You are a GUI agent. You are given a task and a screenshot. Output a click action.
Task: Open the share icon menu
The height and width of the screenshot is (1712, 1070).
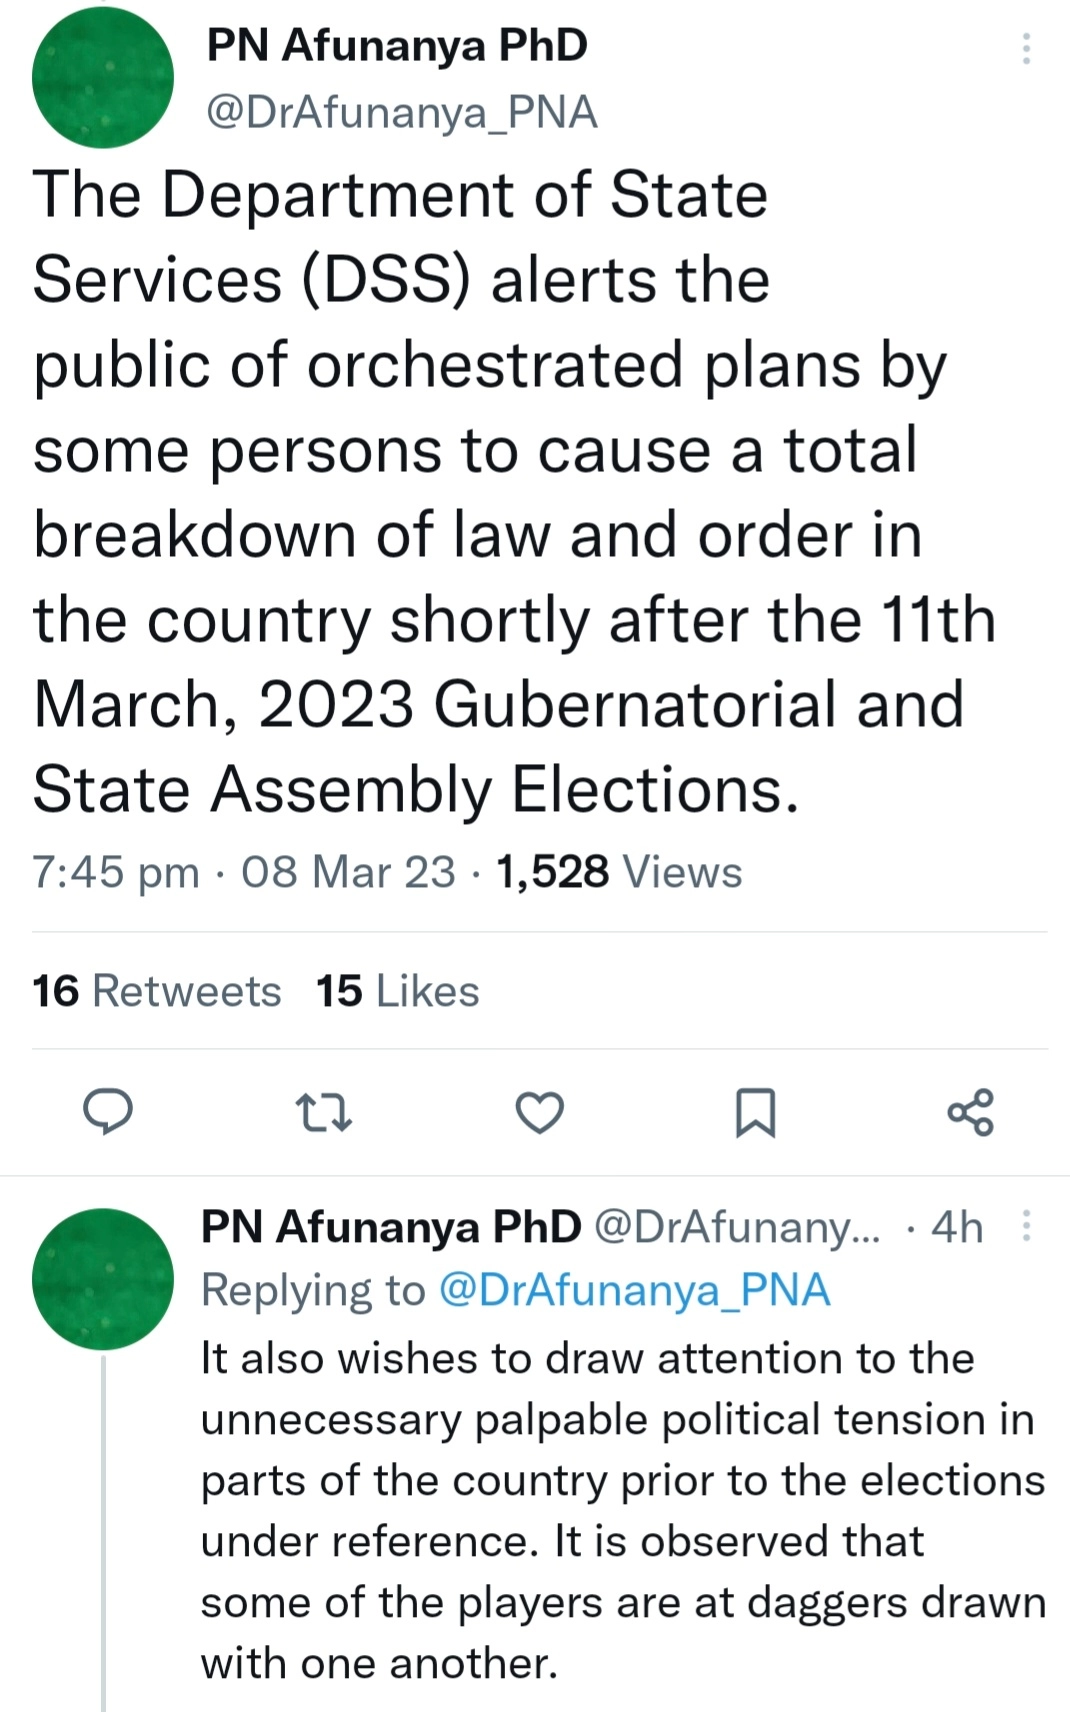(x=971, y=1112)
